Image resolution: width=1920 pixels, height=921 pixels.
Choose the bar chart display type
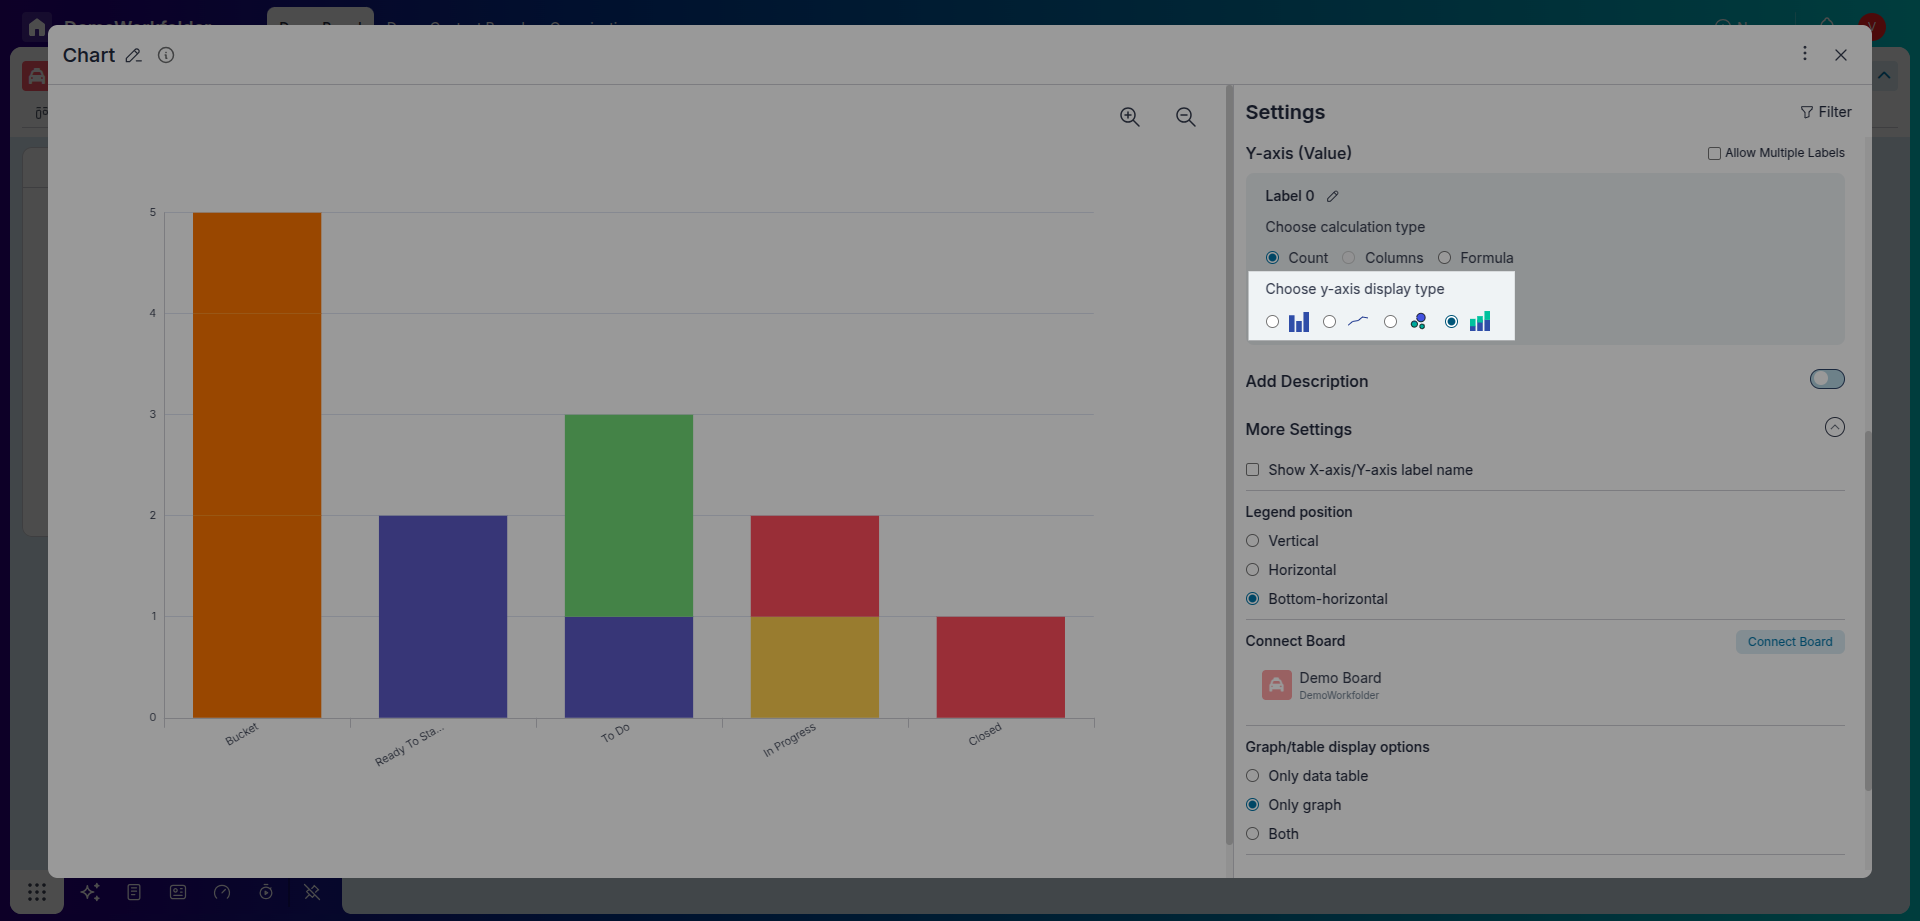tap(1272, 322)
